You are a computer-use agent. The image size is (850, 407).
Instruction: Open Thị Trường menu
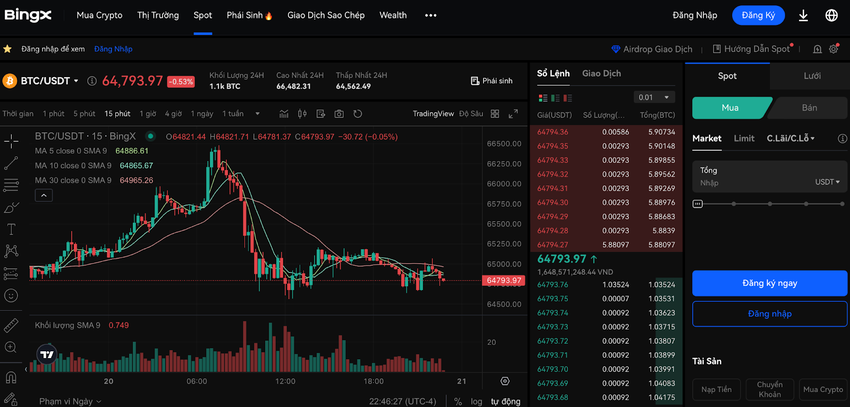(158, 15)
